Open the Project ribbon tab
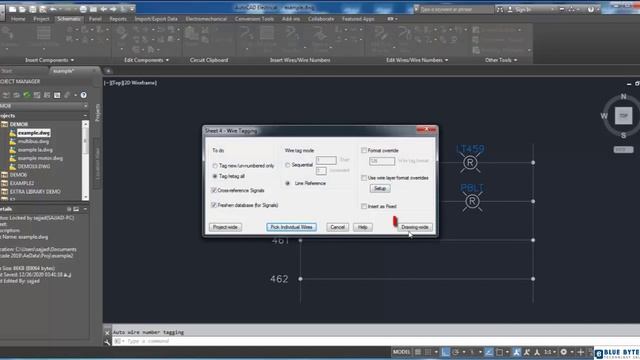Image resolution: width=640 pixels, height=360 pixels. (41, 19)
